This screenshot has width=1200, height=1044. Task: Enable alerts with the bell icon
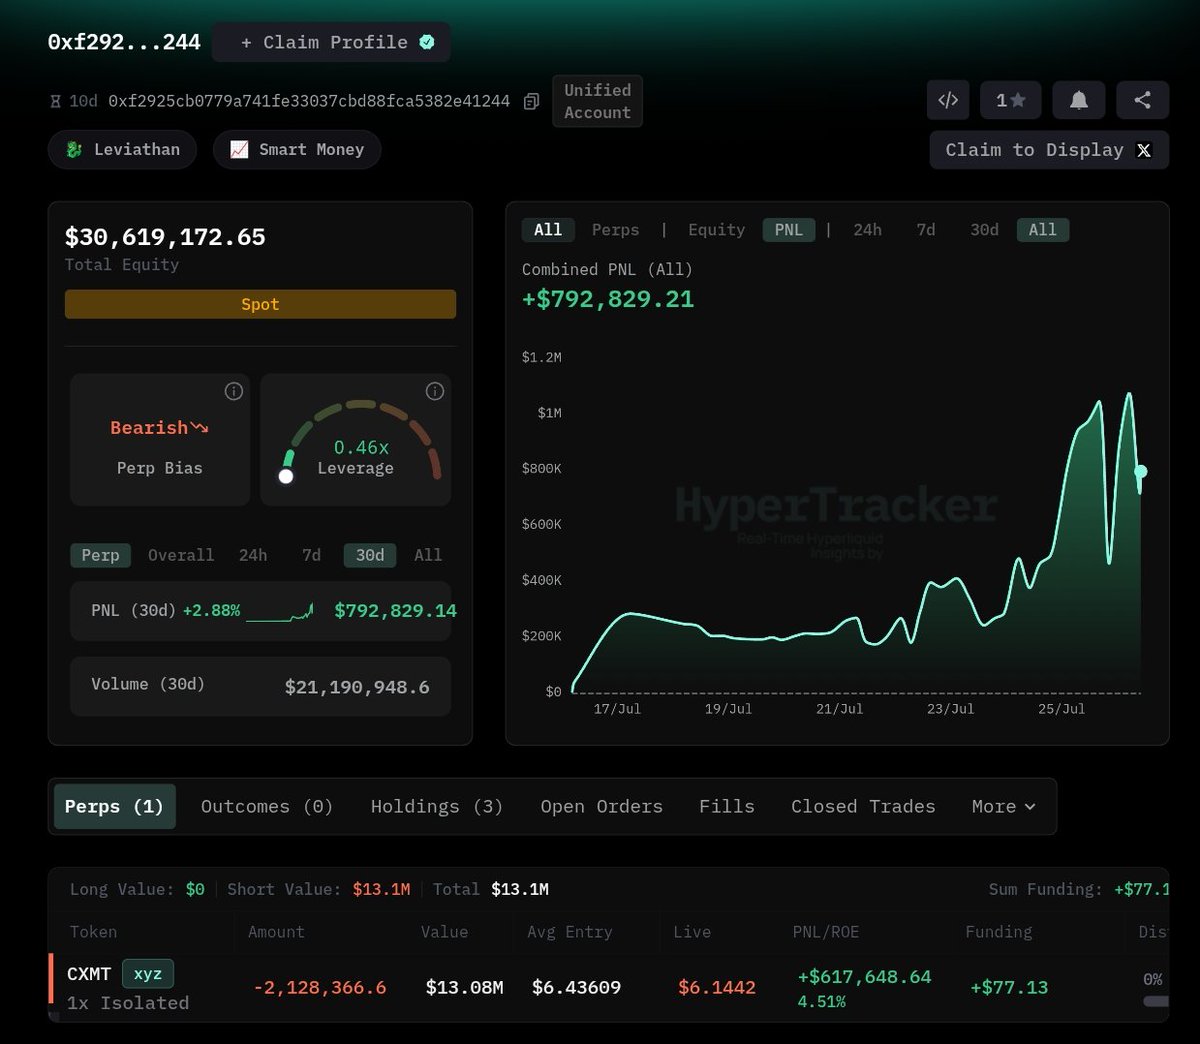[1079, 100]
